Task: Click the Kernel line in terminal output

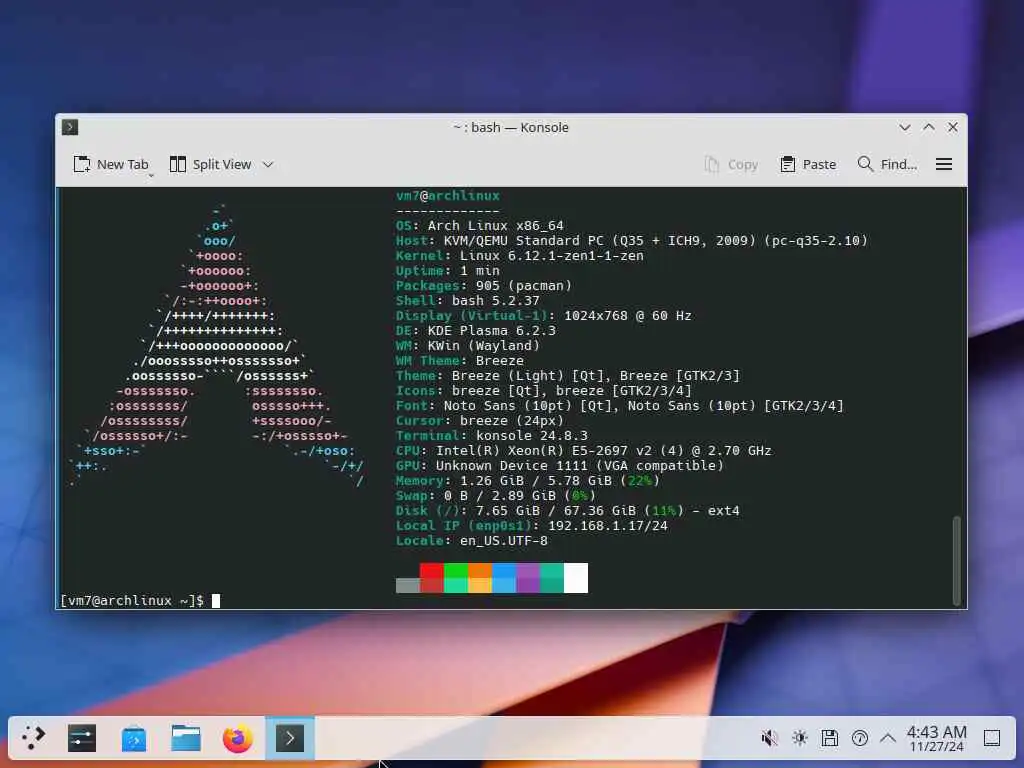Action: pos(519,255)
